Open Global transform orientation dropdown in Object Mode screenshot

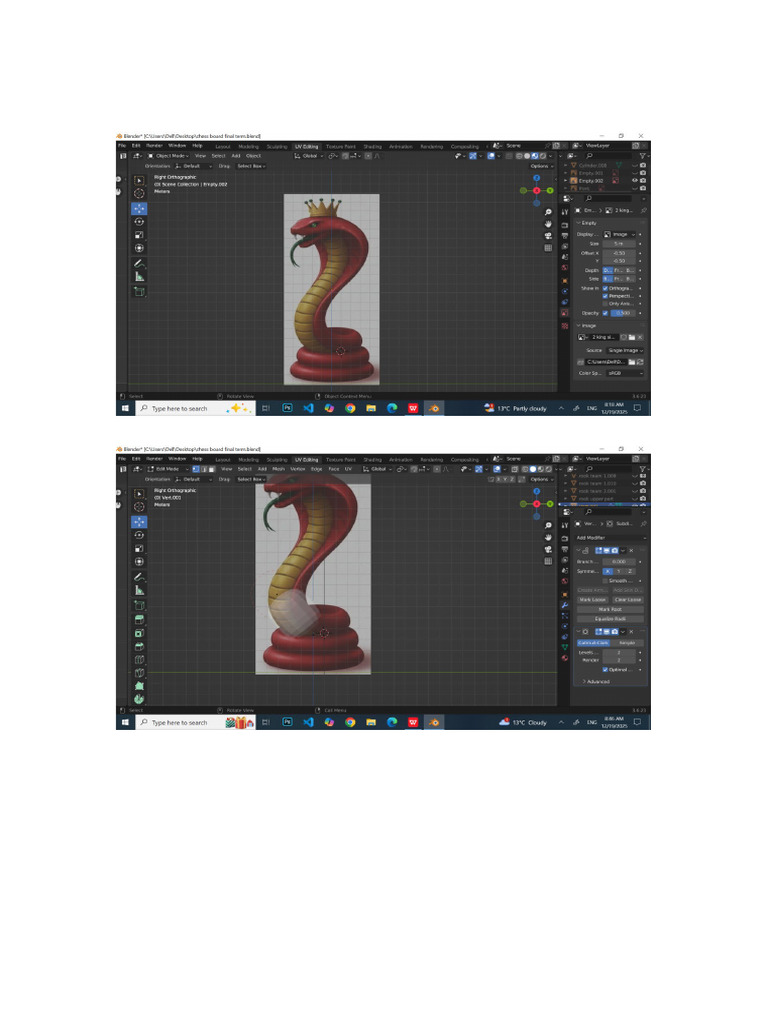click(309, 156)
